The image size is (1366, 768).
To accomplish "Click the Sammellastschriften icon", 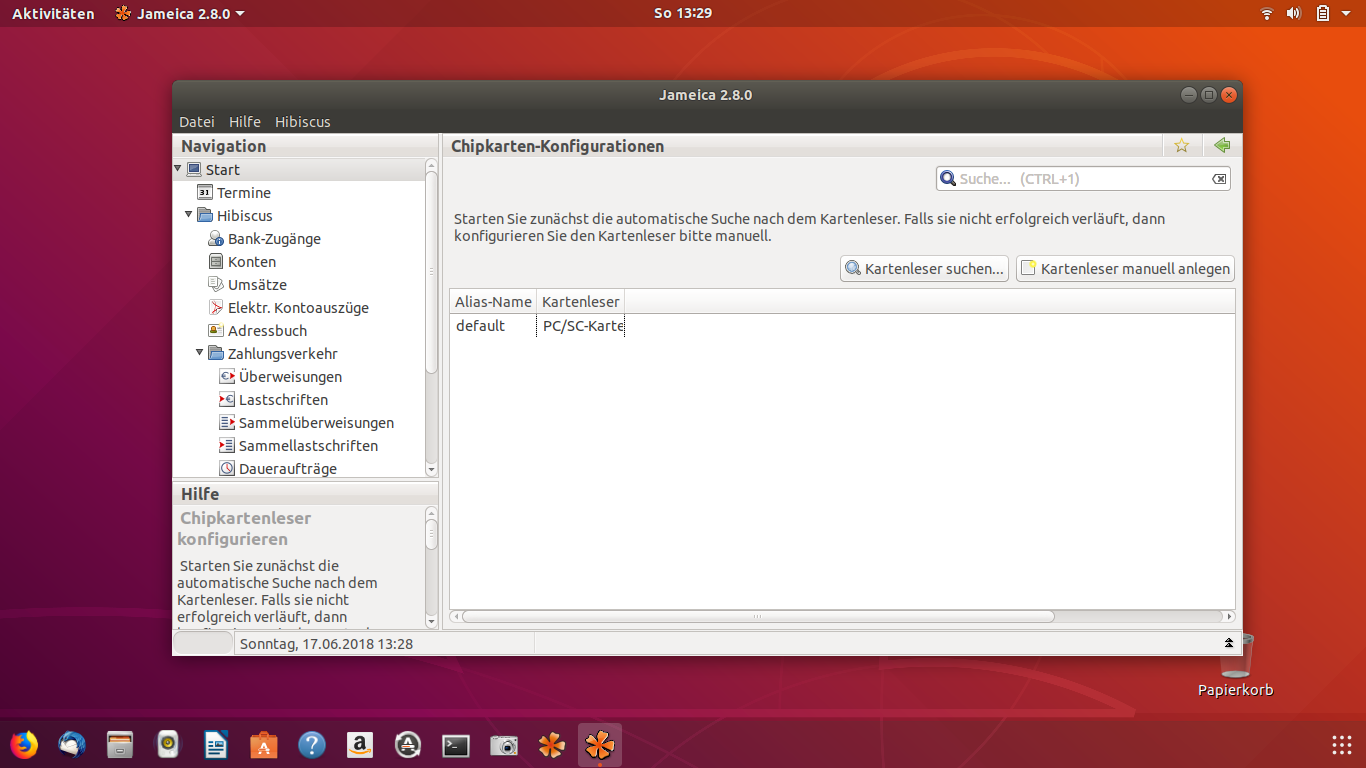I will pyautogui.click(x=227, y=446).
